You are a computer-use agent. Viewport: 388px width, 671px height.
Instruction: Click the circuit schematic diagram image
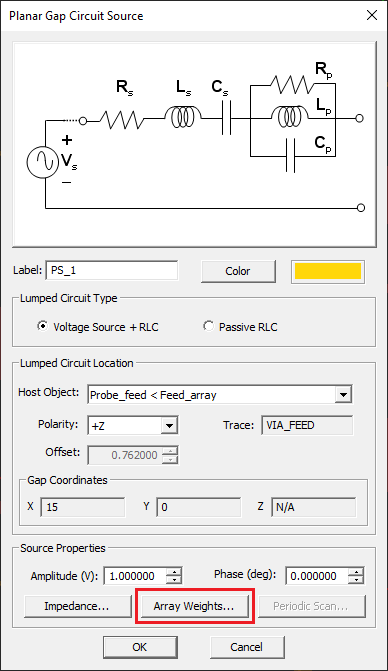pos(195,144)
